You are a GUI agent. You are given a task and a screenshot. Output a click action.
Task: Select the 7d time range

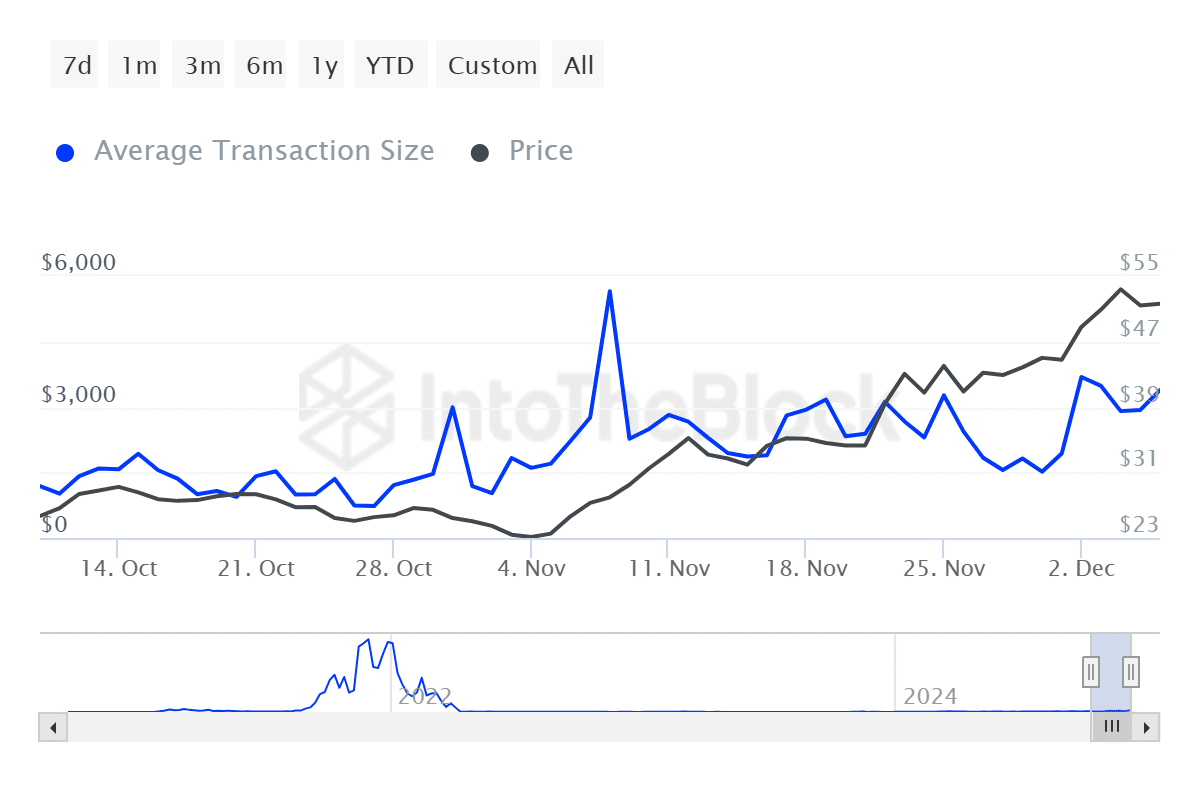coord(75,66)
